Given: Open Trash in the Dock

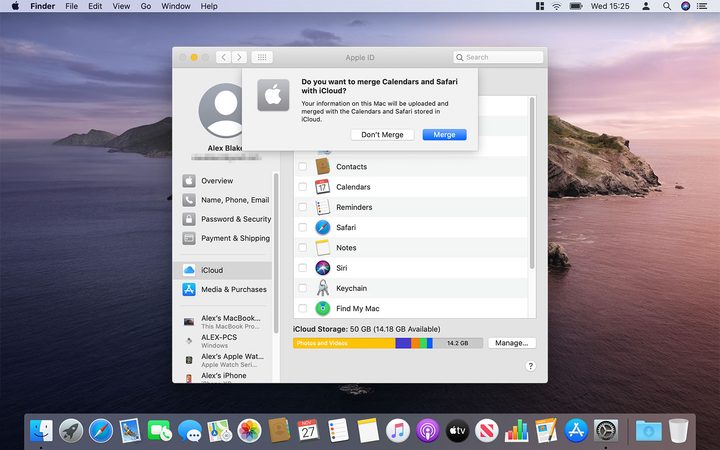Looking at the screenshot, I should (678, 430).
